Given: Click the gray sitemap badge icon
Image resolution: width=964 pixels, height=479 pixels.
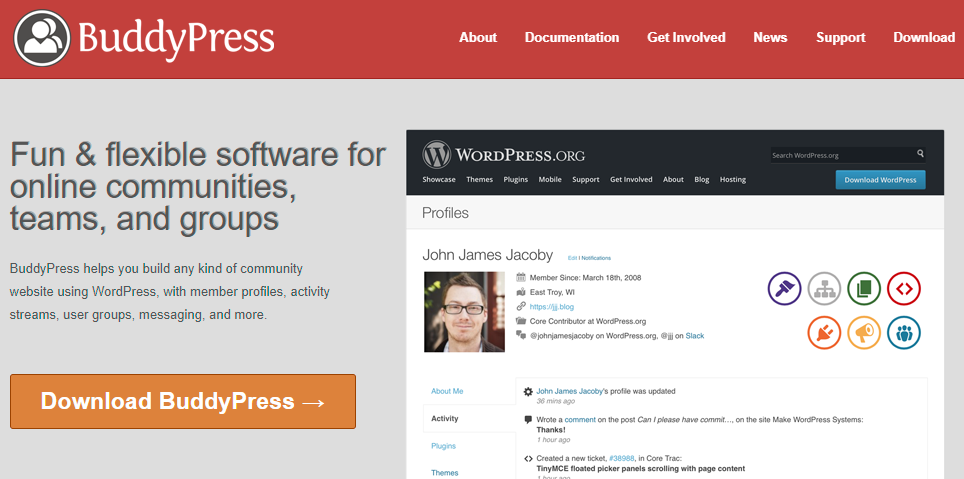Looking at the screenshot, I should tap(824, 288).
